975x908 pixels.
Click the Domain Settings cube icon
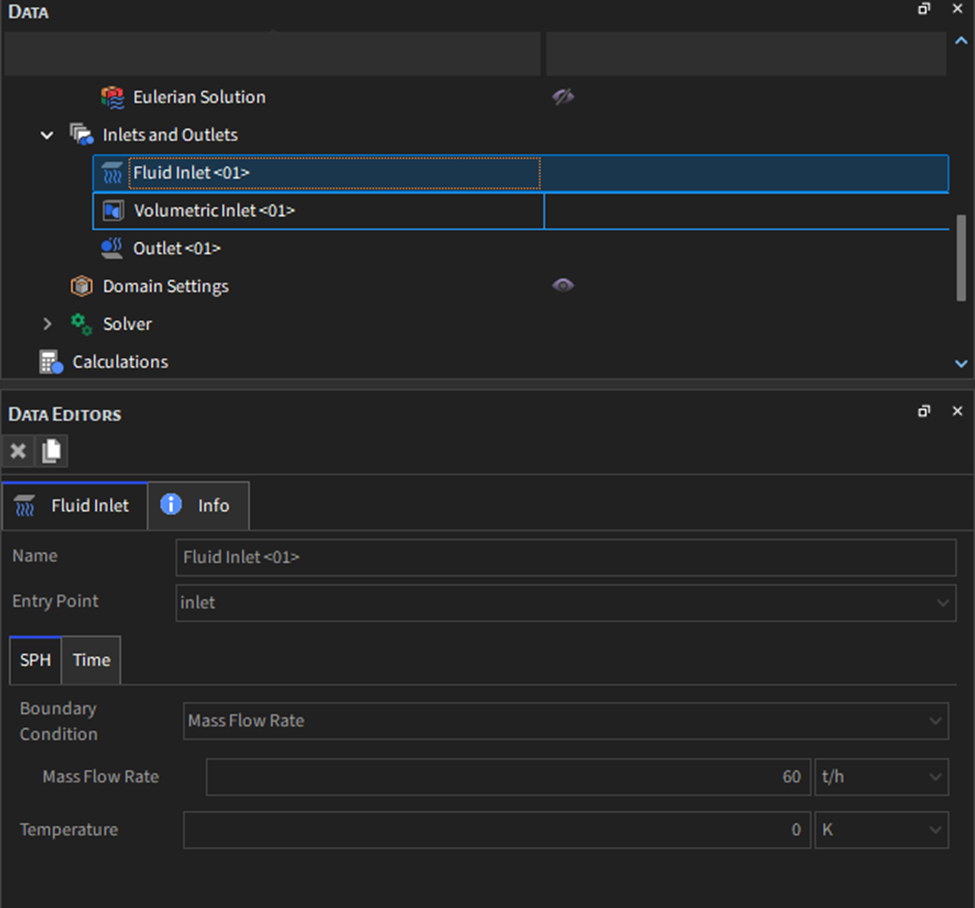[x=82, y=286]
